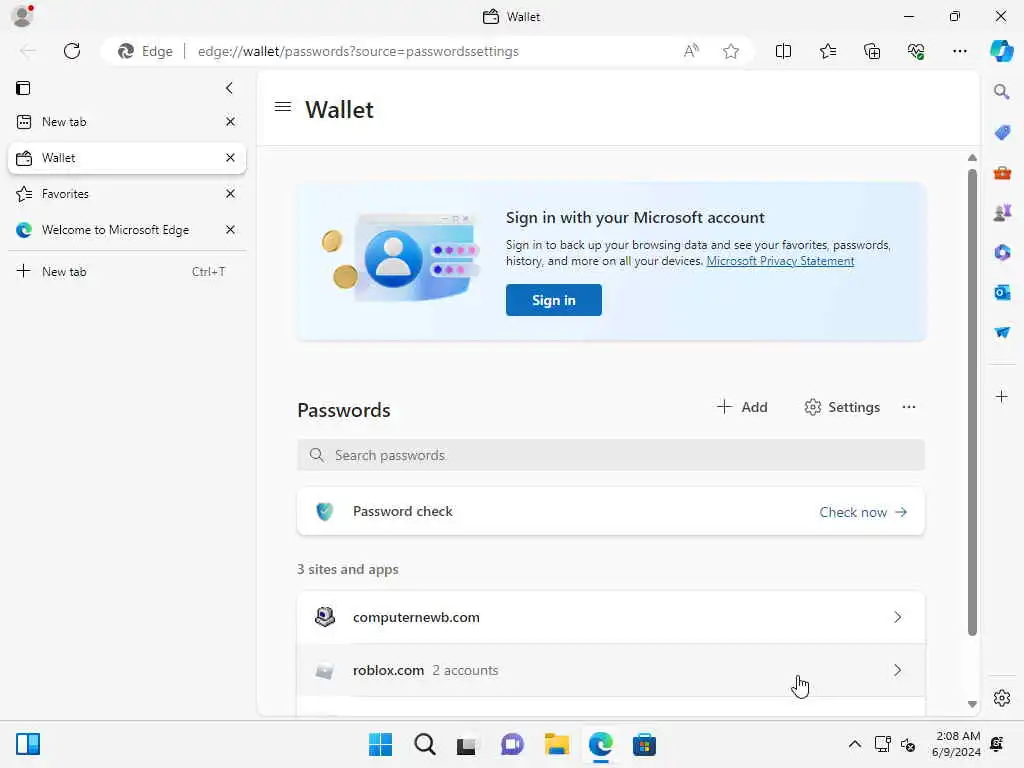
Task: Click the page scrollbar thumb
Action: pyautogui.click(x=972, y=402)
